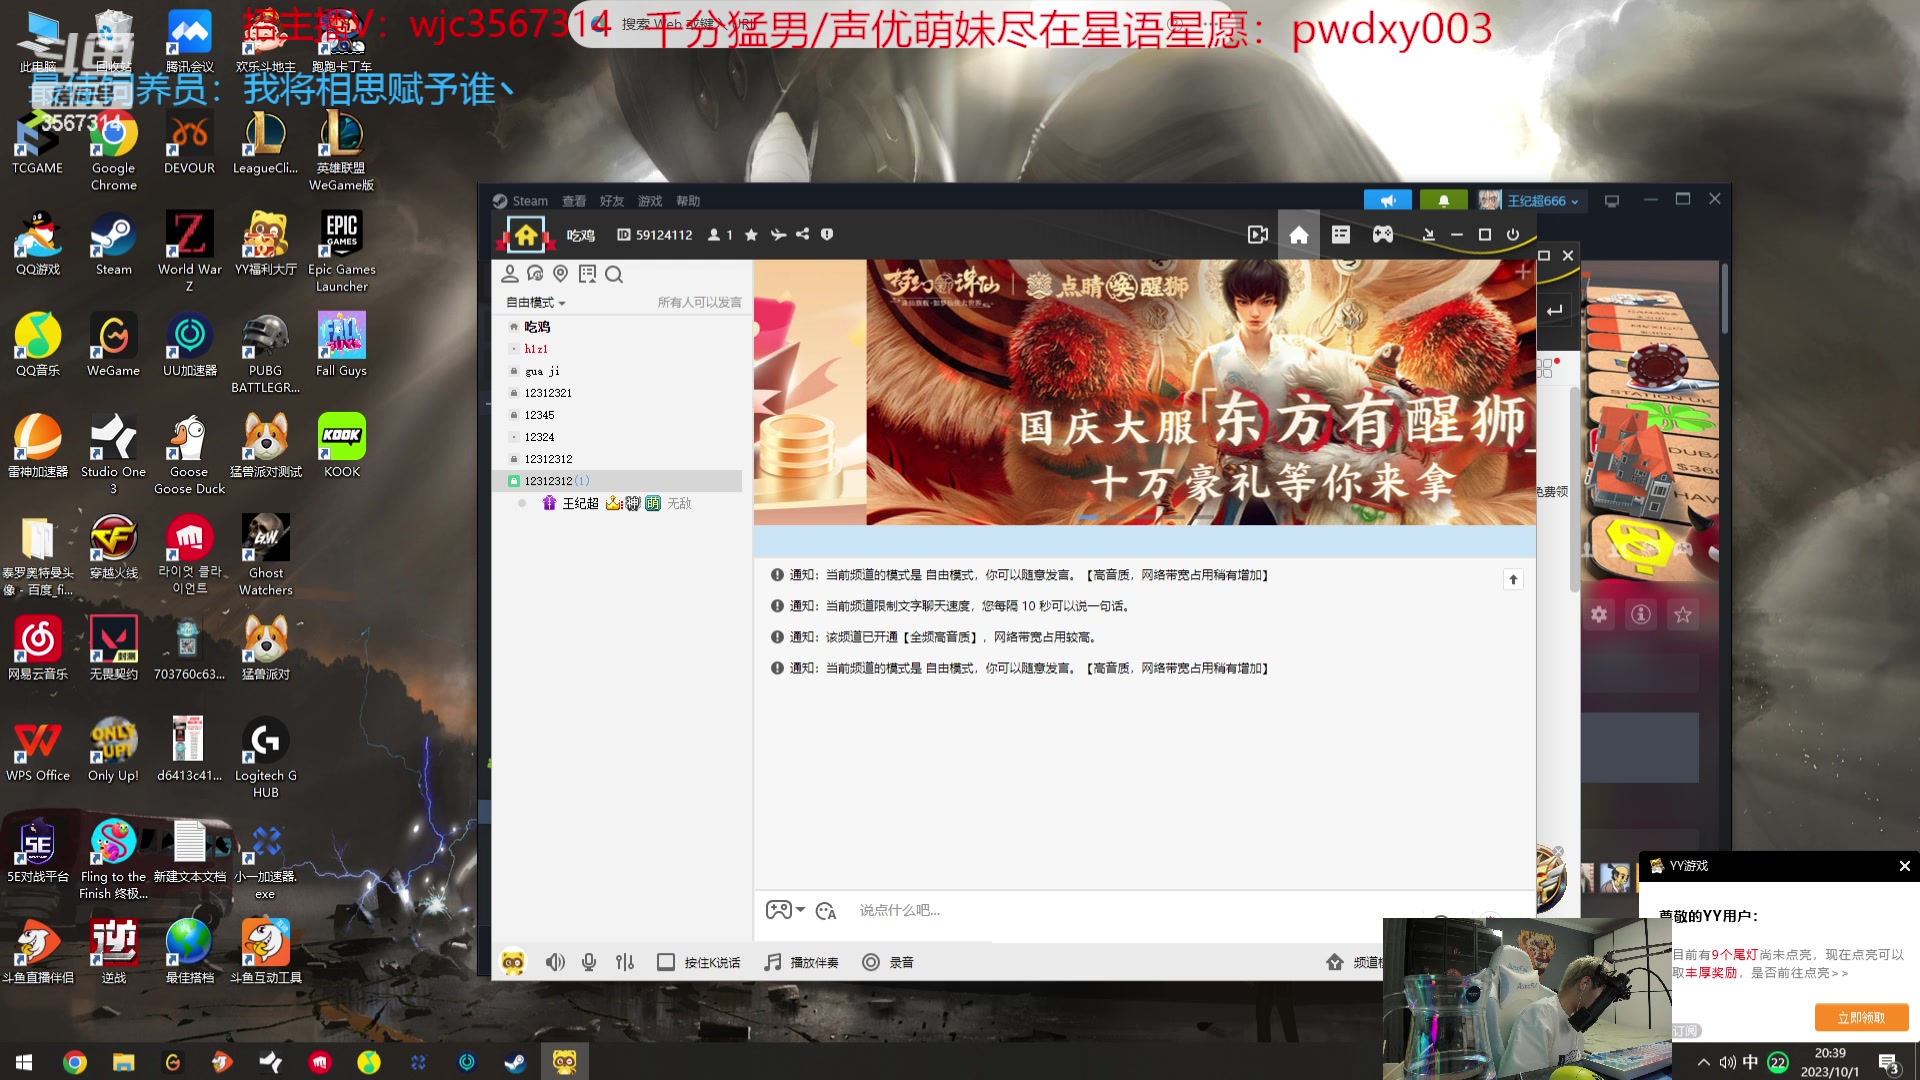This screenshot has width=1920, height=1080.
Task: Click the power exit icon in YY toolbar
Action: 1513,235
